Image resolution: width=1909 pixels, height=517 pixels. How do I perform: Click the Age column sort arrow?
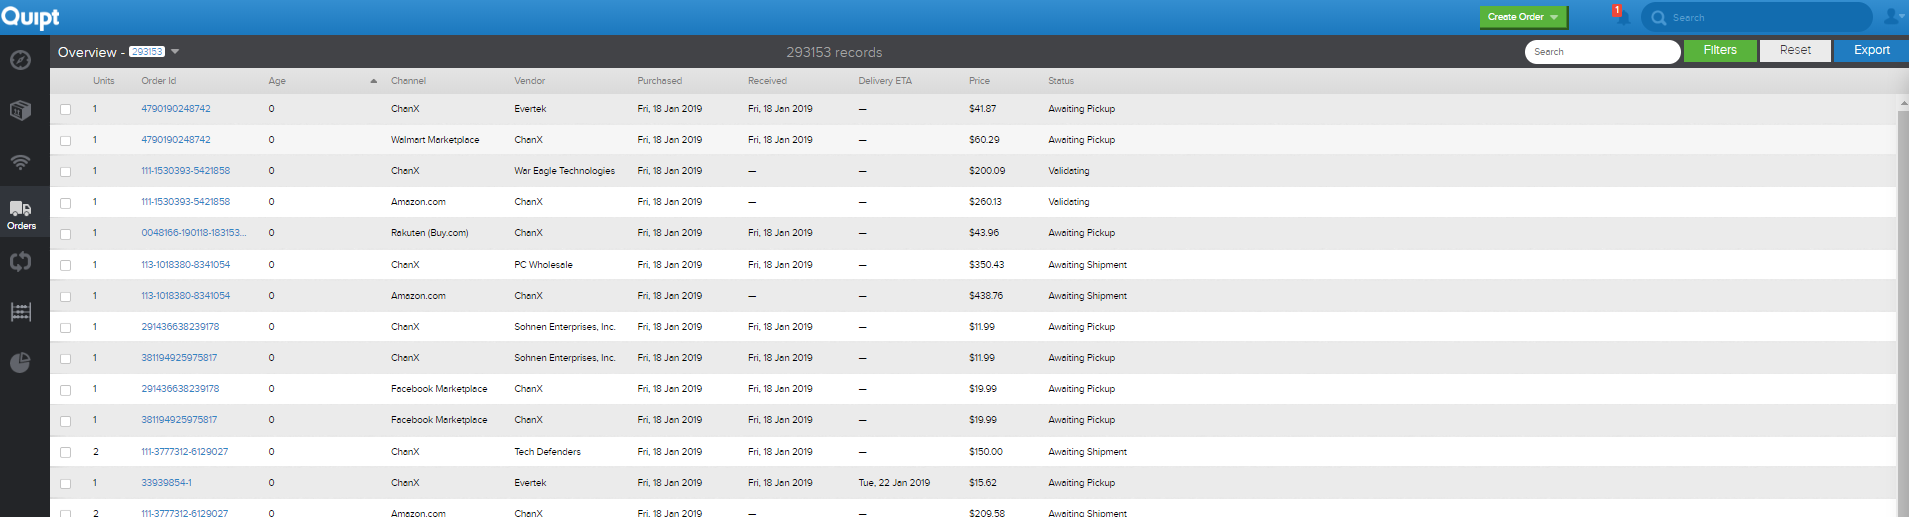373,81
